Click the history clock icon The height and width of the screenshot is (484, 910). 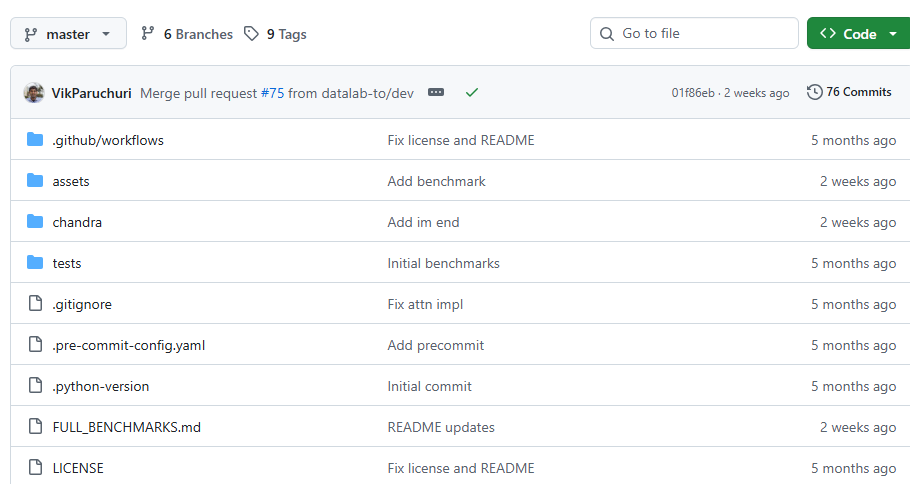pyautogui.click(x=815, y=92)
